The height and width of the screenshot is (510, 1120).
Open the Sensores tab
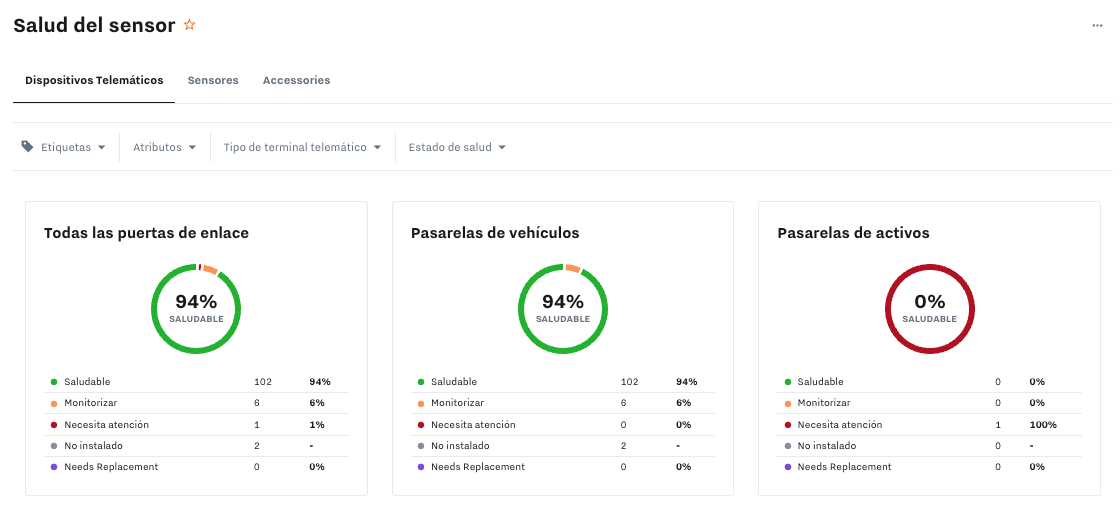pyautogui.click(x=213, y=81)
